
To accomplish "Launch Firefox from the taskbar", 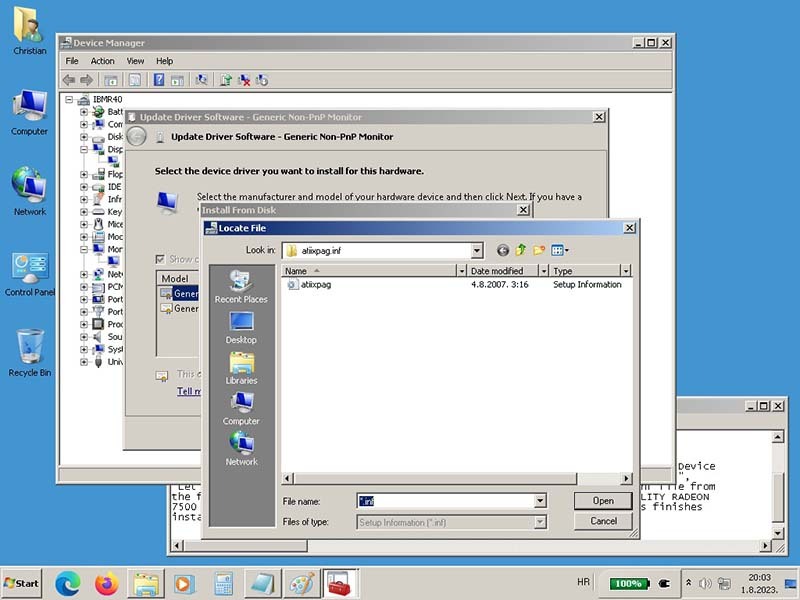I will click(106, 583).
